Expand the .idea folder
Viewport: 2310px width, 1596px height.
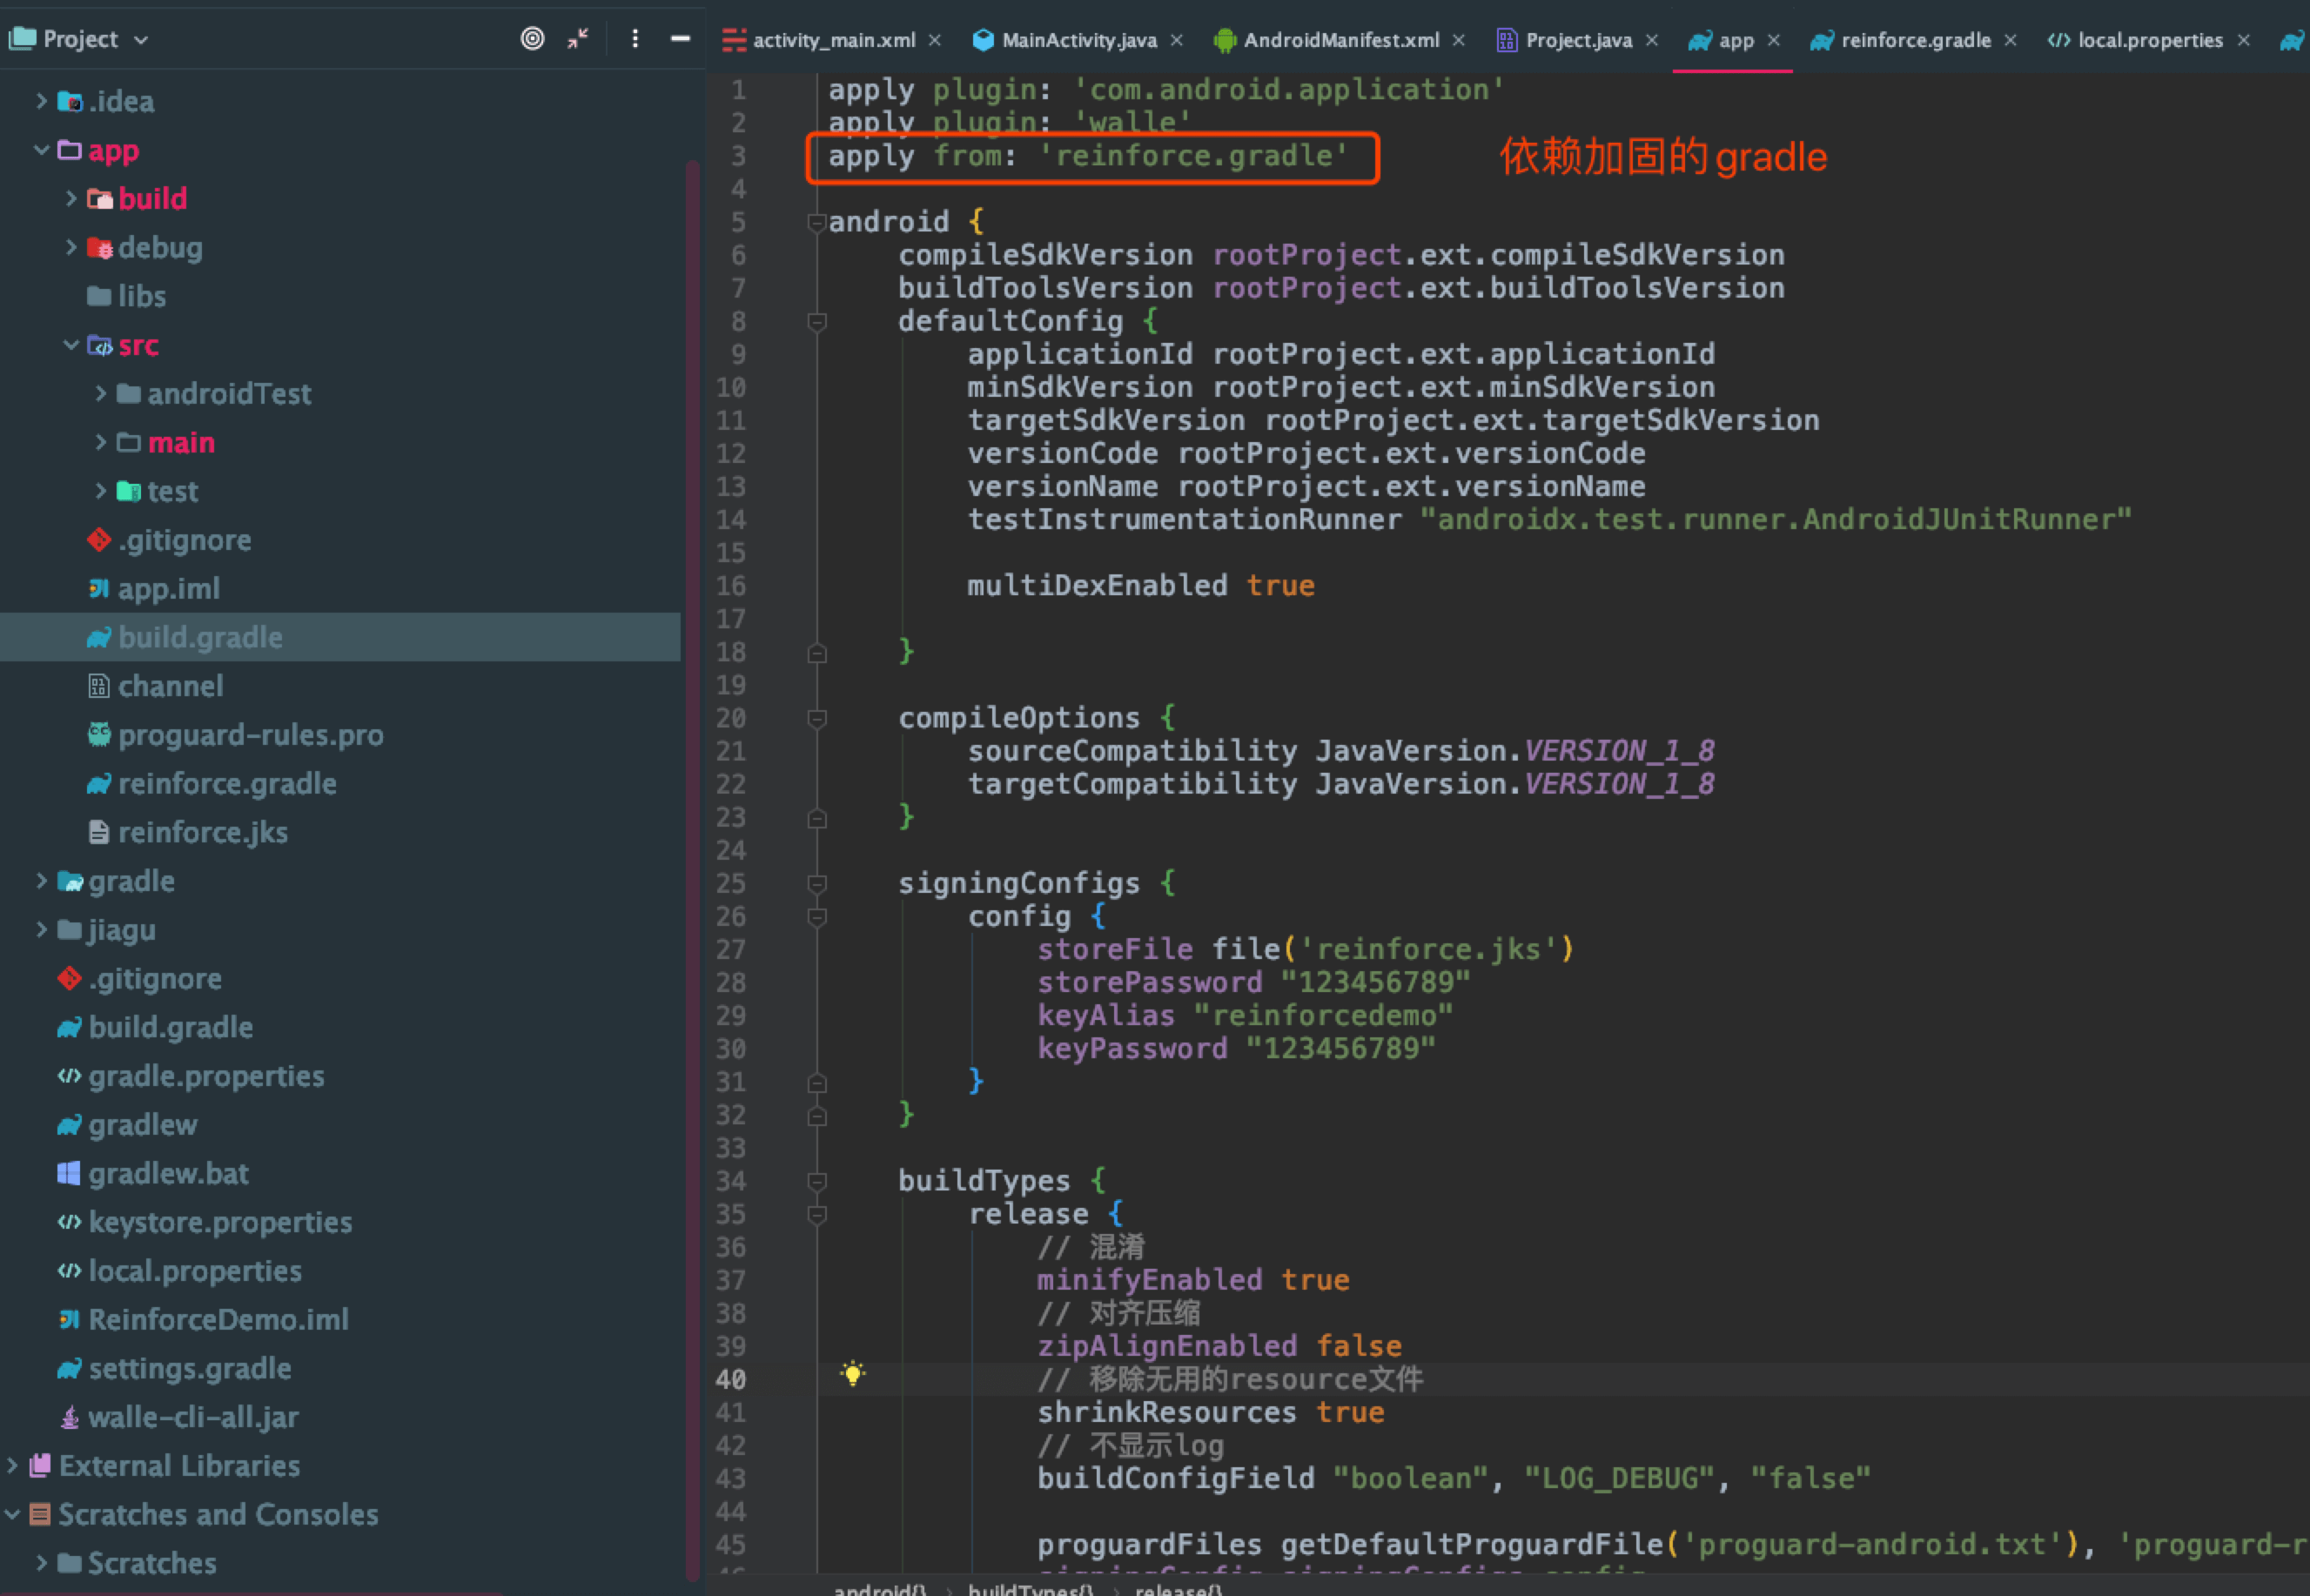tap(41, 100)
